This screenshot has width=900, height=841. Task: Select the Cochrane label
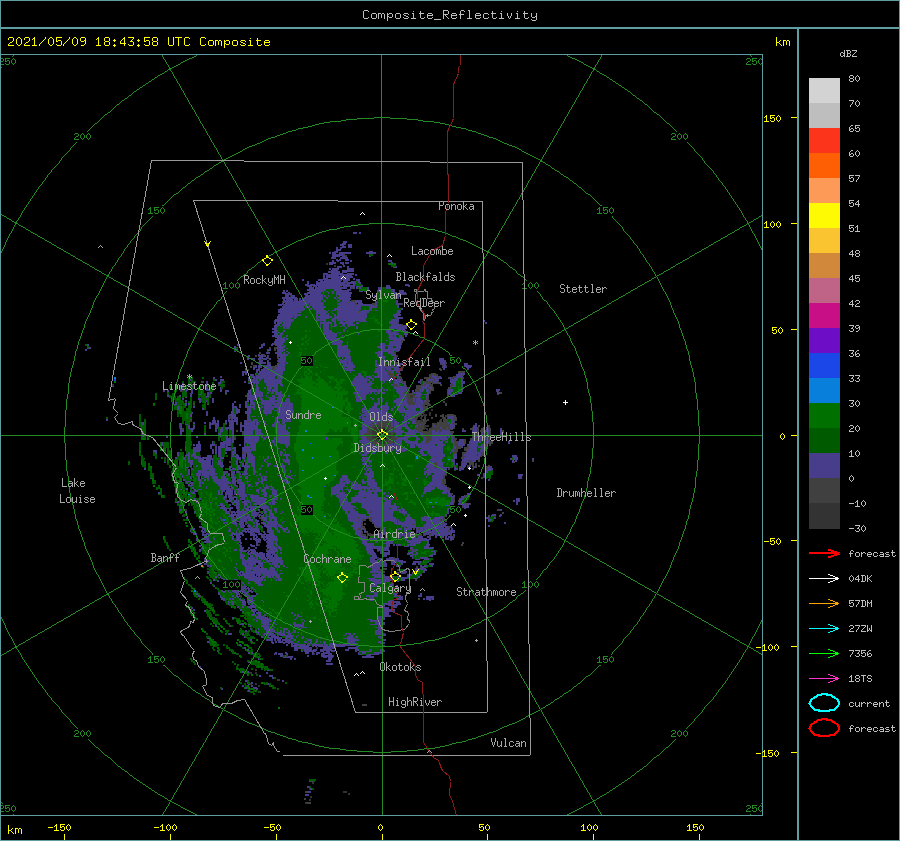(x=327, y=559)
